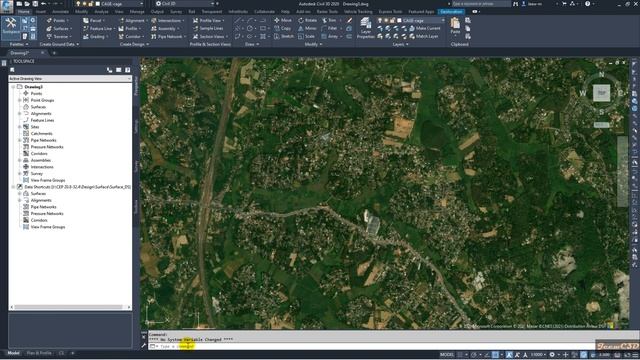This screenshot has height=360, width=640.
Task: Click the ViewCube TOP face
Action: click(x=601, y=93)
